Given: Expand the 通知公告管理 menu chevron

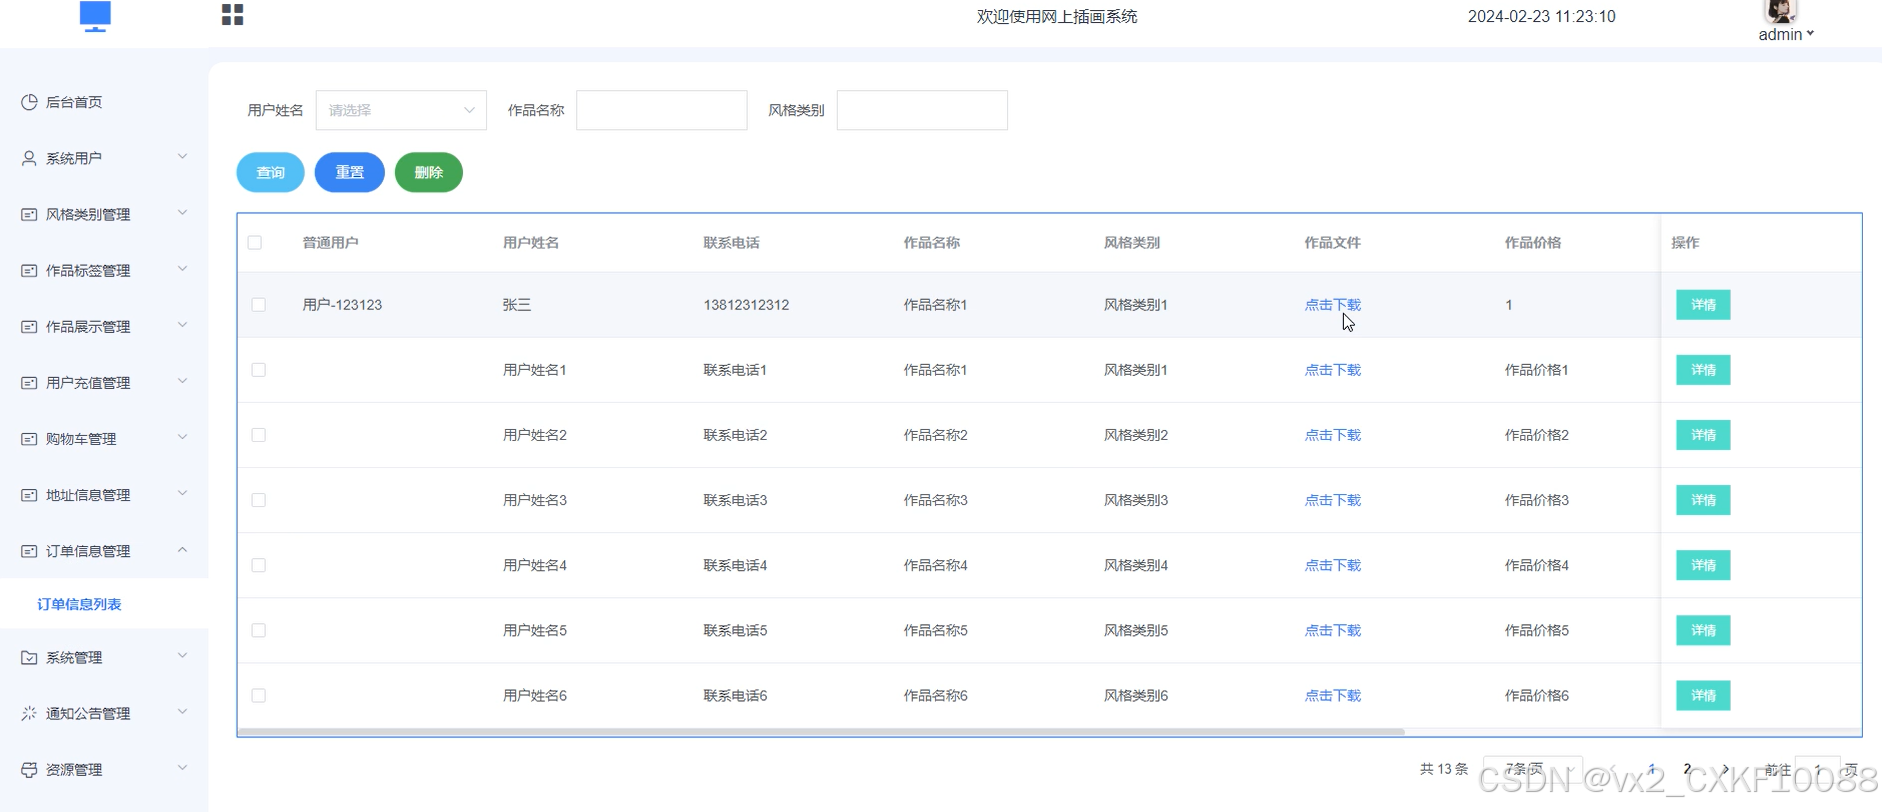Looking at the screenshot, I should pyautogui.click(x=182, y=711).
